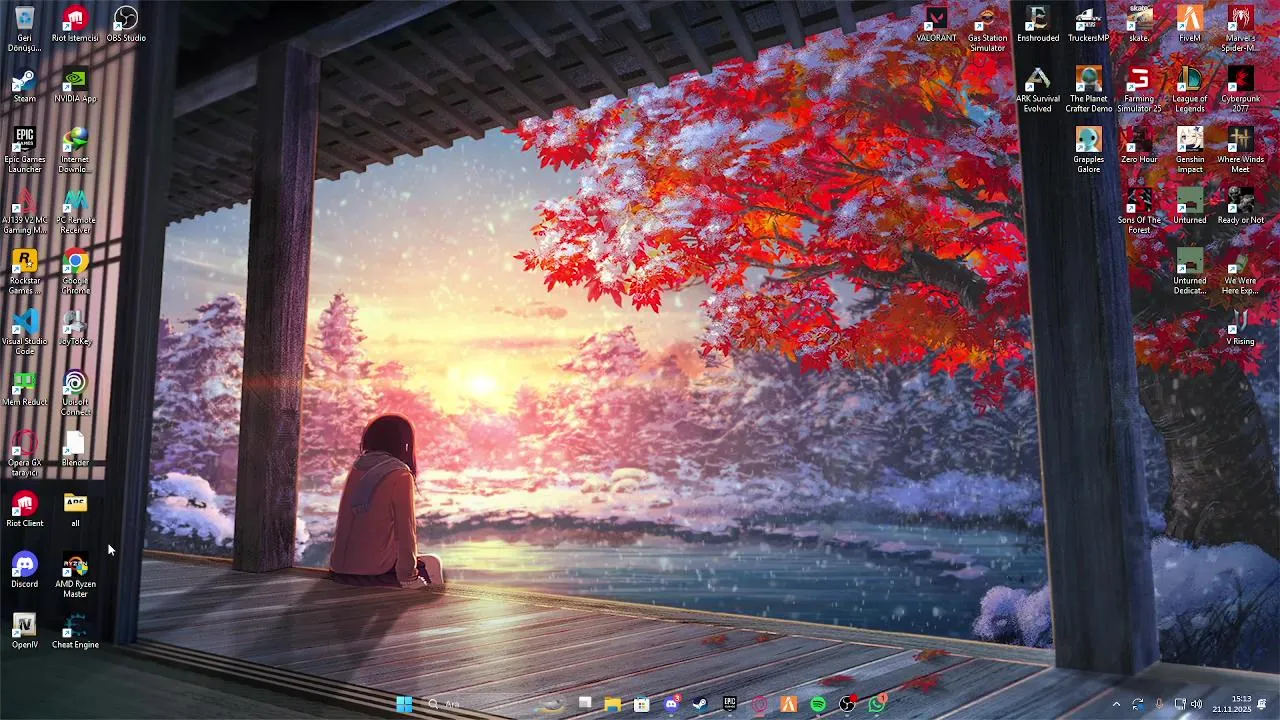Viewport: 1280px width, 720px height.
Task: Select the Marvel's Spider-Man desktop icon
Action: [x=1240, y=28]
